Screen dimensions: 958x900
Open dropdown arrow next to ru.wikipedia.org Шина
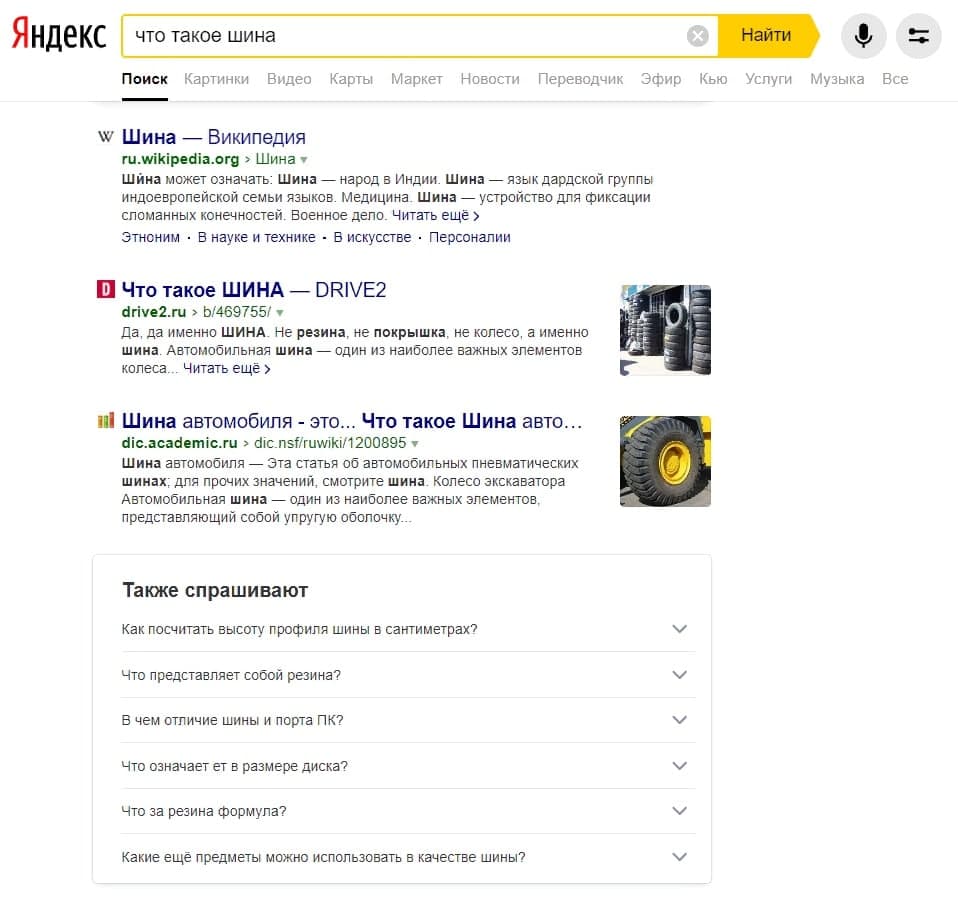[x=304, y=160]
